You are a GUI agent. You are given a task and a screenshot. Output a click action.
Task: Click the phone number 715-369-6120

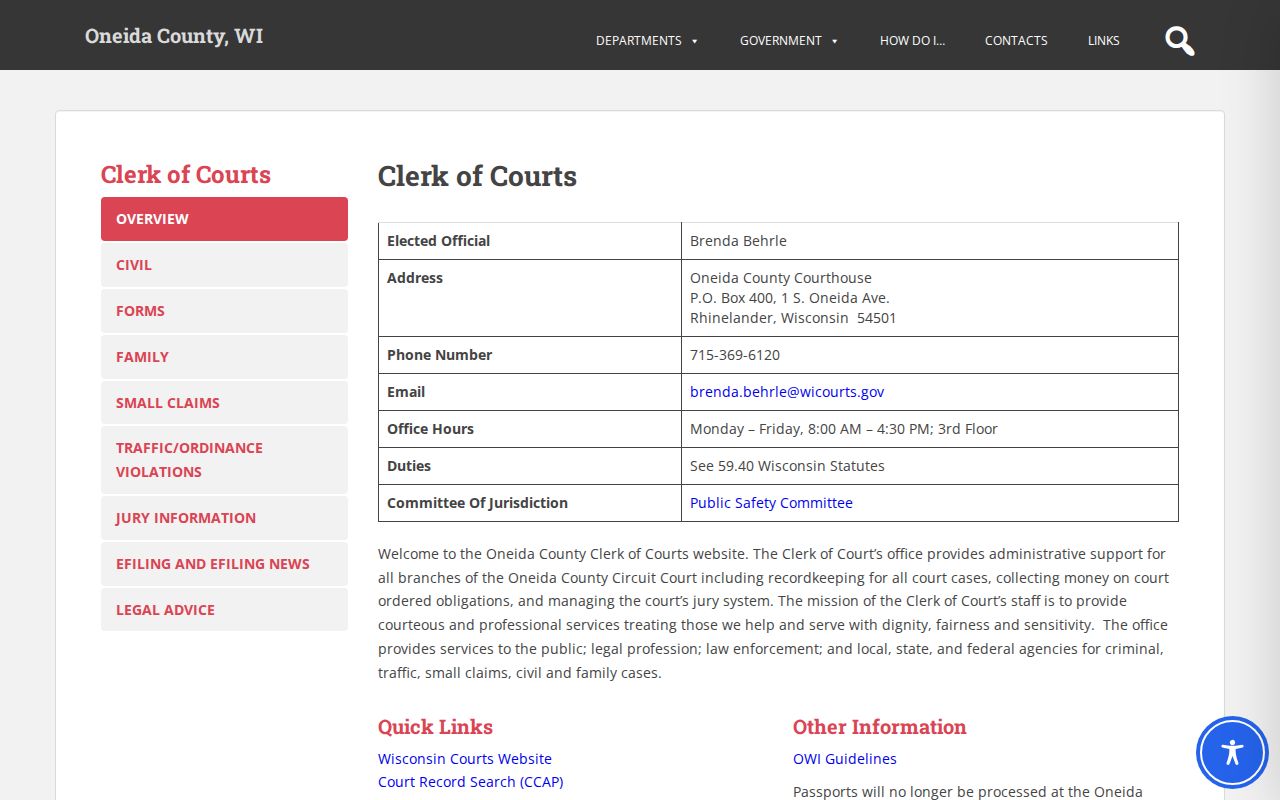[735, 355]
